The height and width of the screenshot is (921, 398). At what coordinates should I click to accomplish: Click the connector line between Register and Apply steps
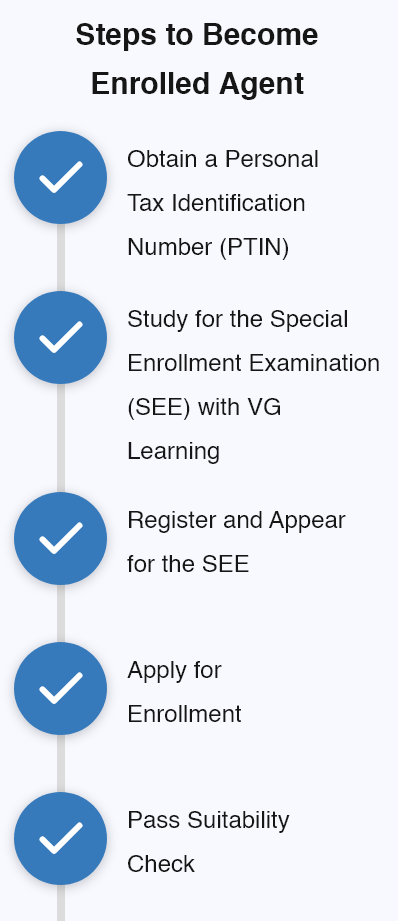[60, 613]
